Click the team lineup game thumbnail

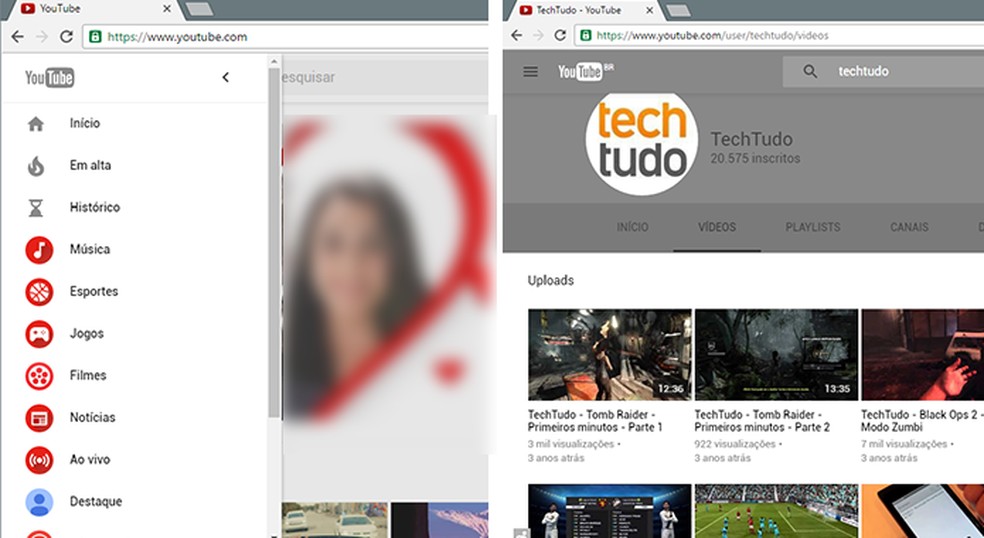click(x=609, y=511)
